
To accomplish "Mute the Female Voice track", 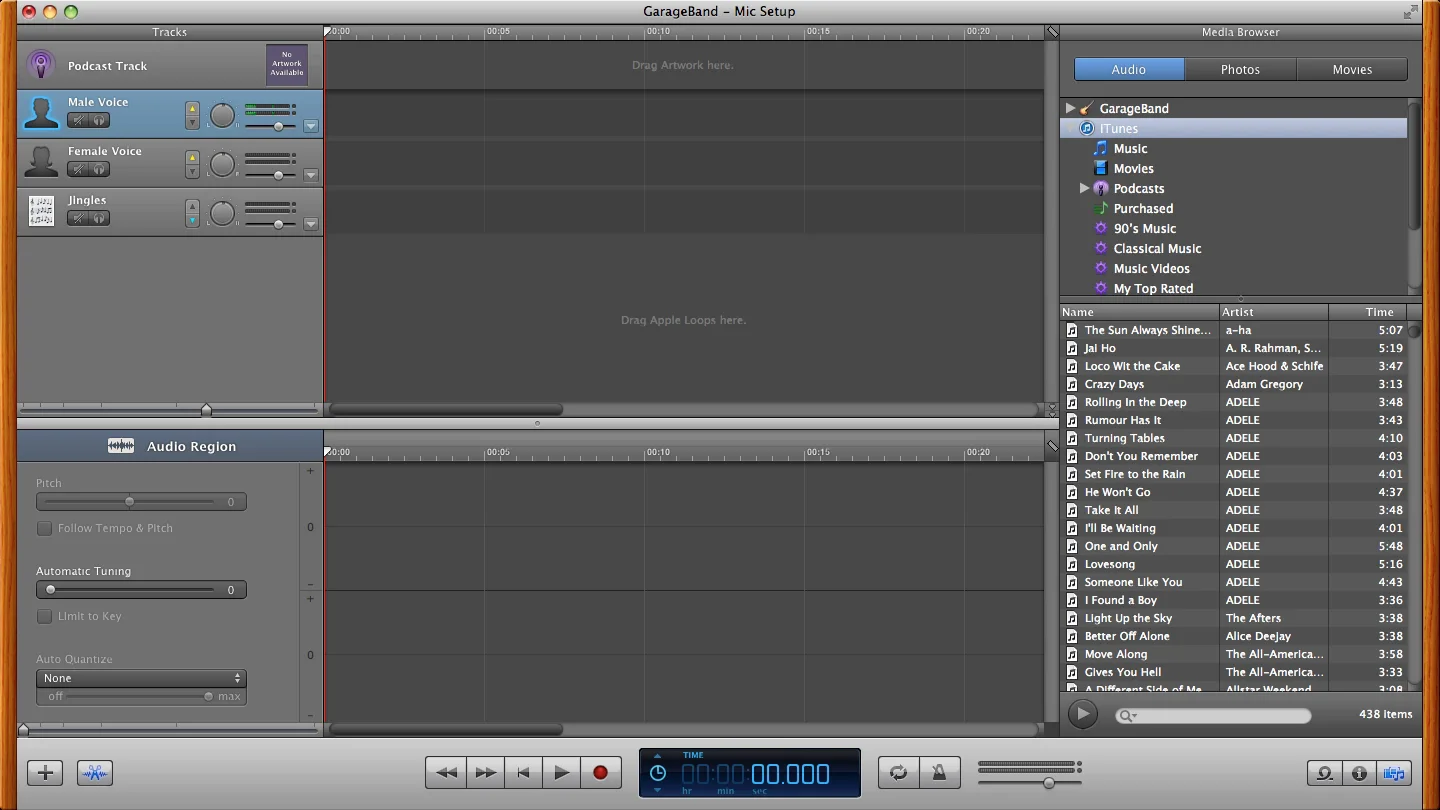I will point(78,170).
